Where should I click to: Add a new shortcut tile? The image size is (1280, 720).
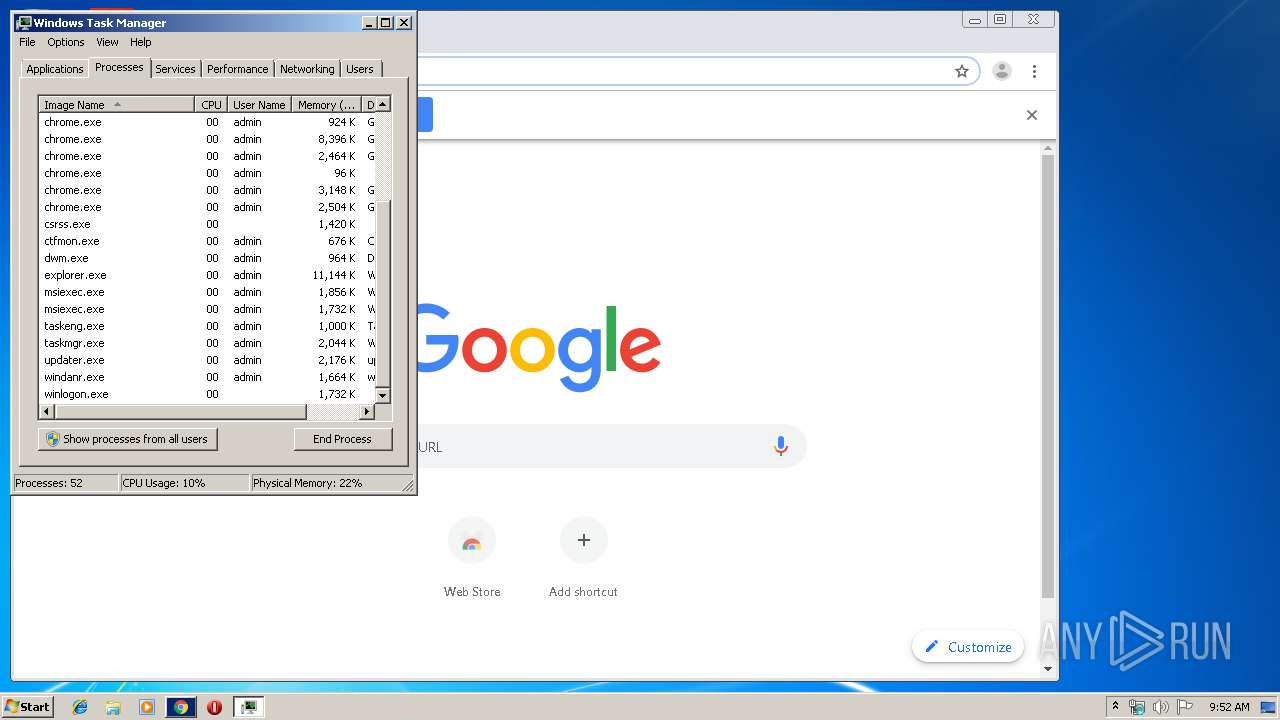pos(583,557)
